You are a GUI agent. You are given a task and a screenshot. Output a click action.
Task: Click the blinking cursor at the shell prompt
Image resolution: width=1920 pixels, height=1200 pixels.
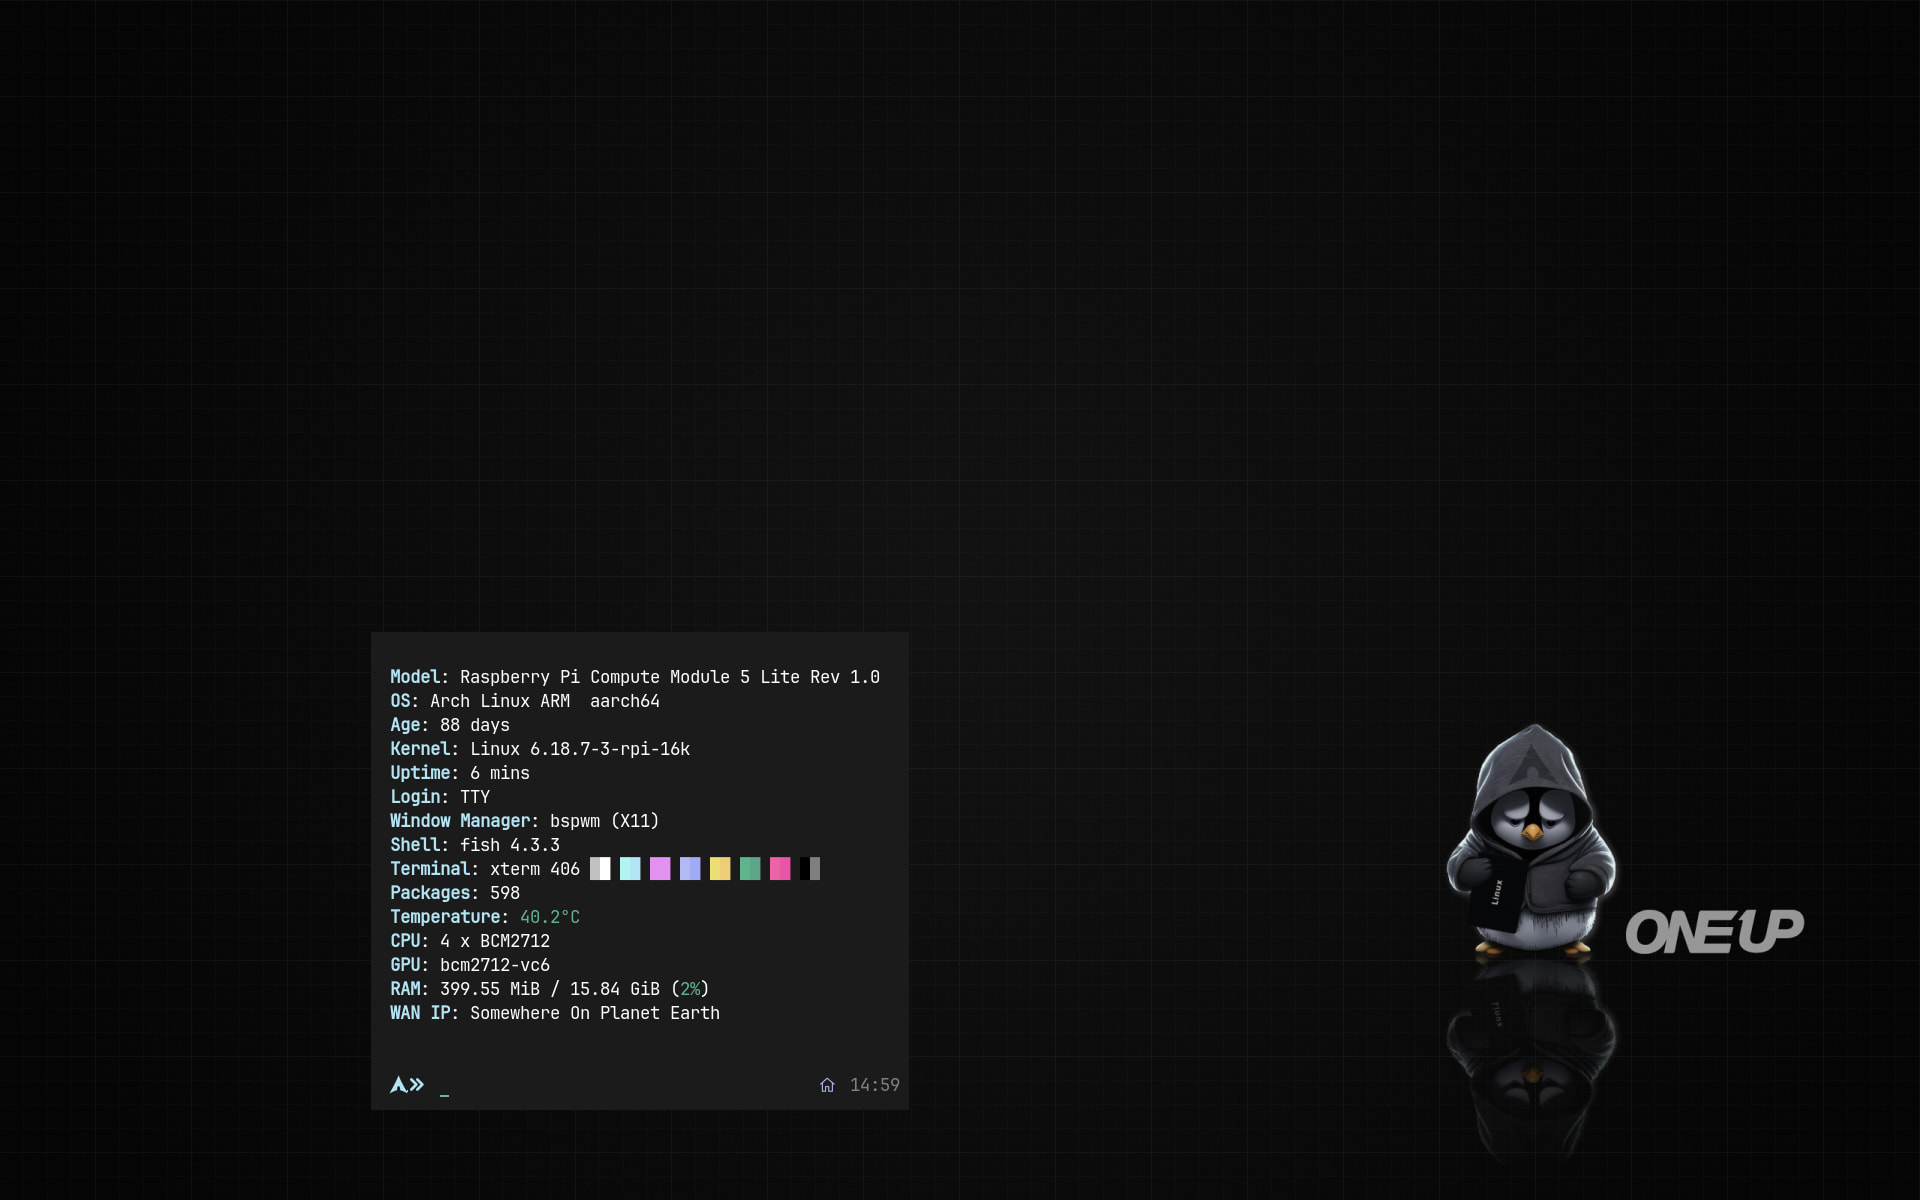(x=444, y=1094)
